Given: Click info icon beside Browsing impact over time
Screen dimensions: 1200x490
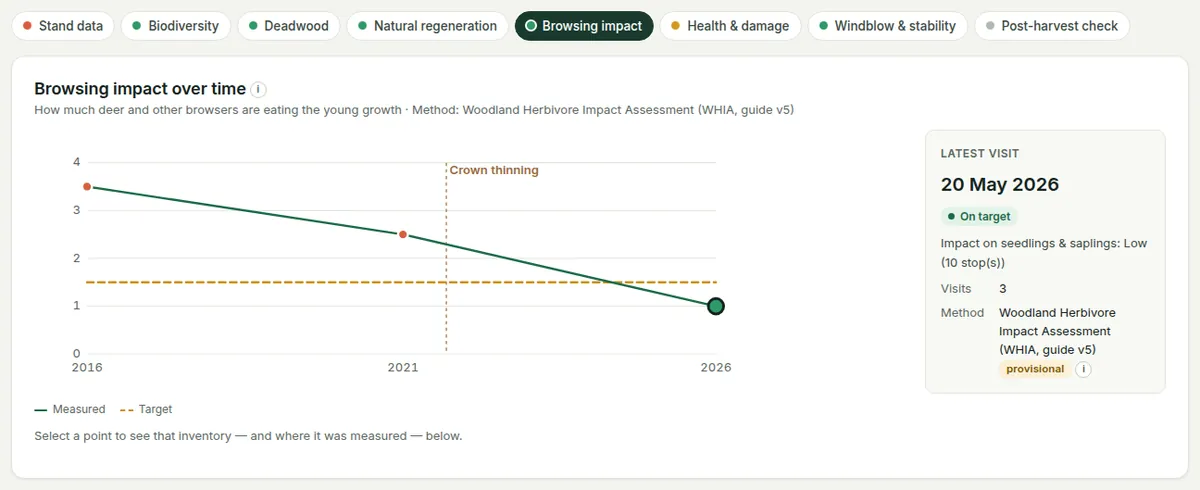Looking at the screenshot, I should 259,89.
